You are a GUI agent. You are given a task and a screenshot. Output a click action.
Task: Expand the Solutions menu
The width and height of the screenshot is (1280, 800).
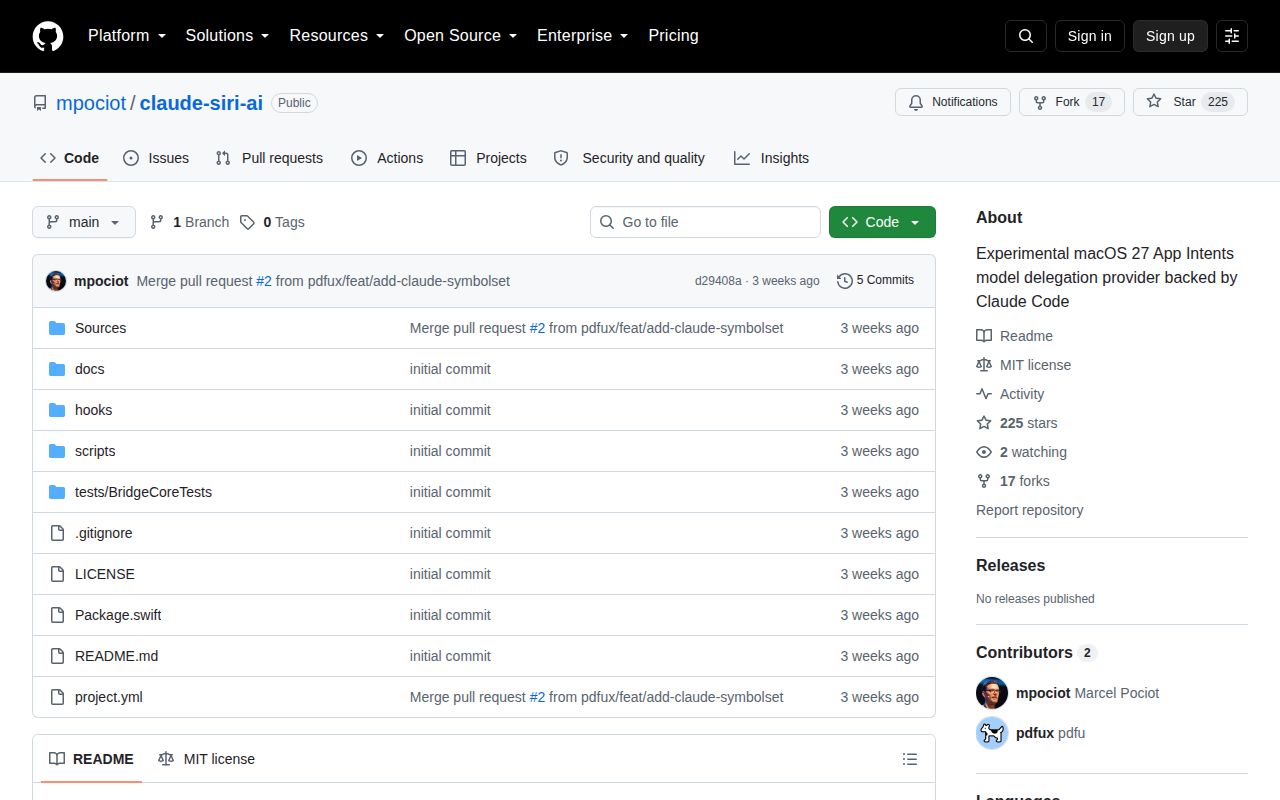tap(228, 36)
